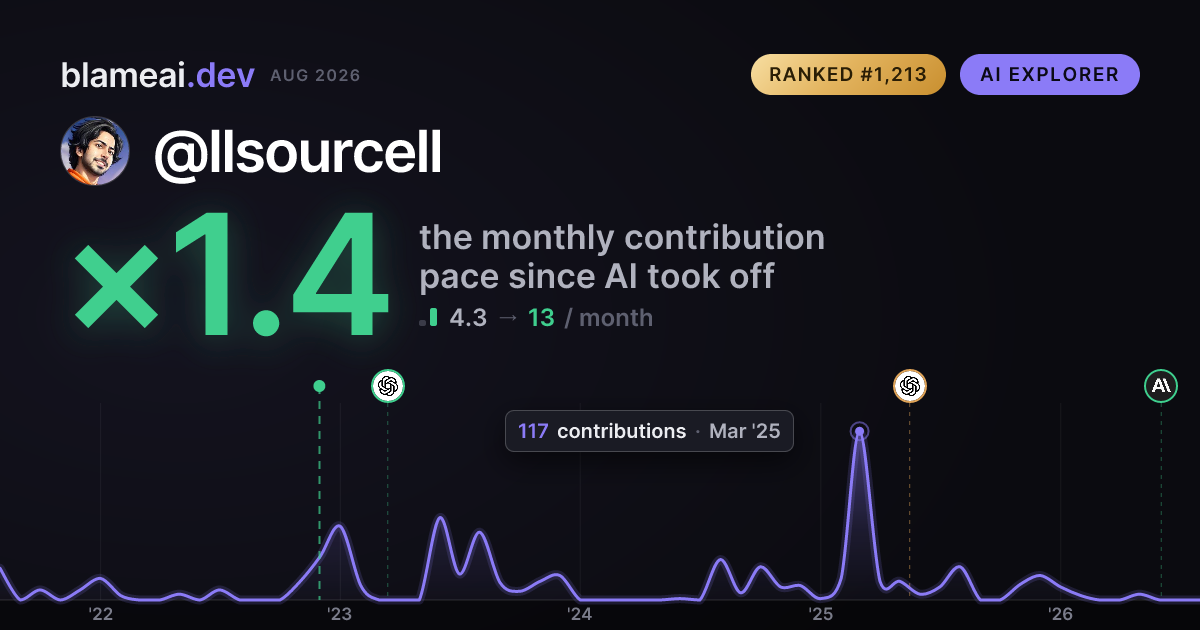The width and height of the screenshot is (1200, 630).
Task: Click the green dot above the dashed line
Action: [319, 386]
